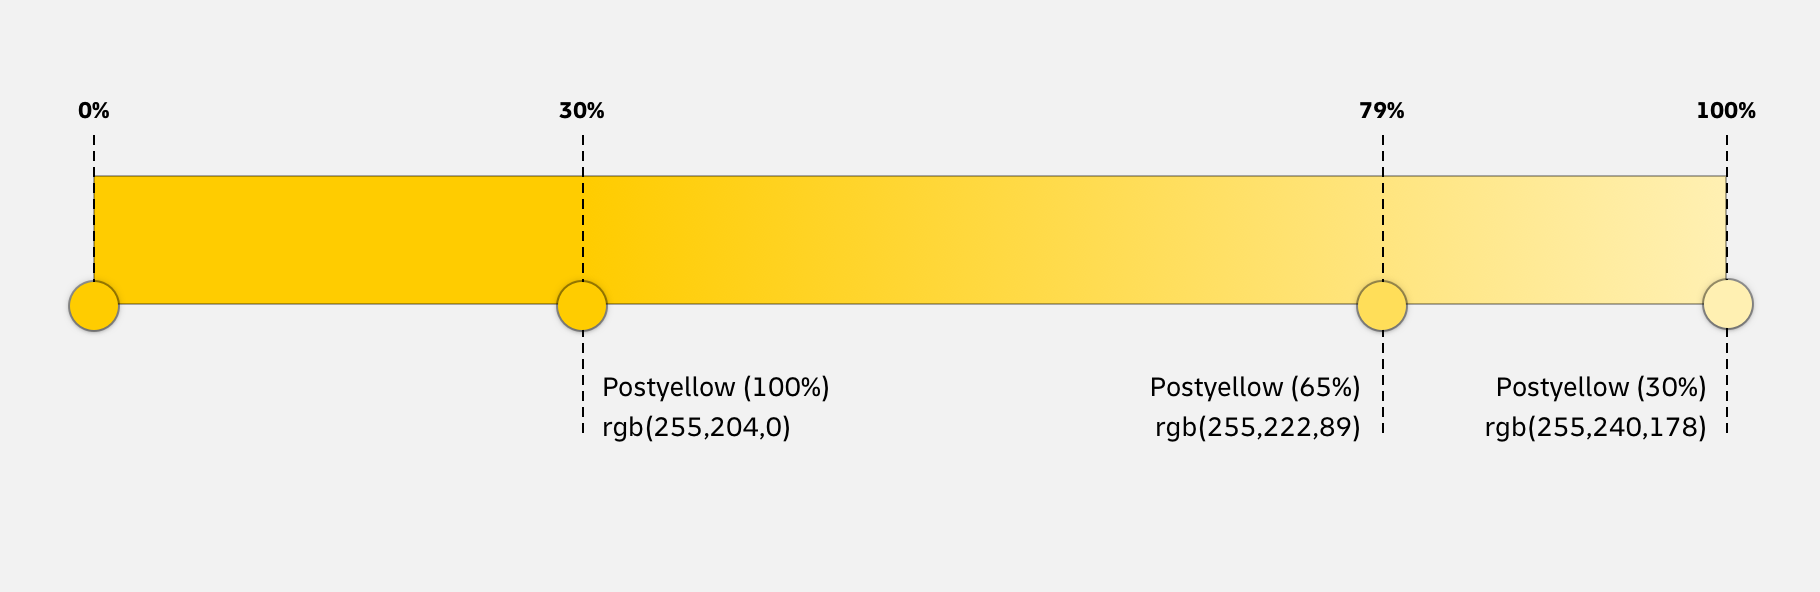The width and height of the screenshot is (1820, 592).
Task: Click the lightest bar segment between 79% and 100%
Action: coord(1555,240)
